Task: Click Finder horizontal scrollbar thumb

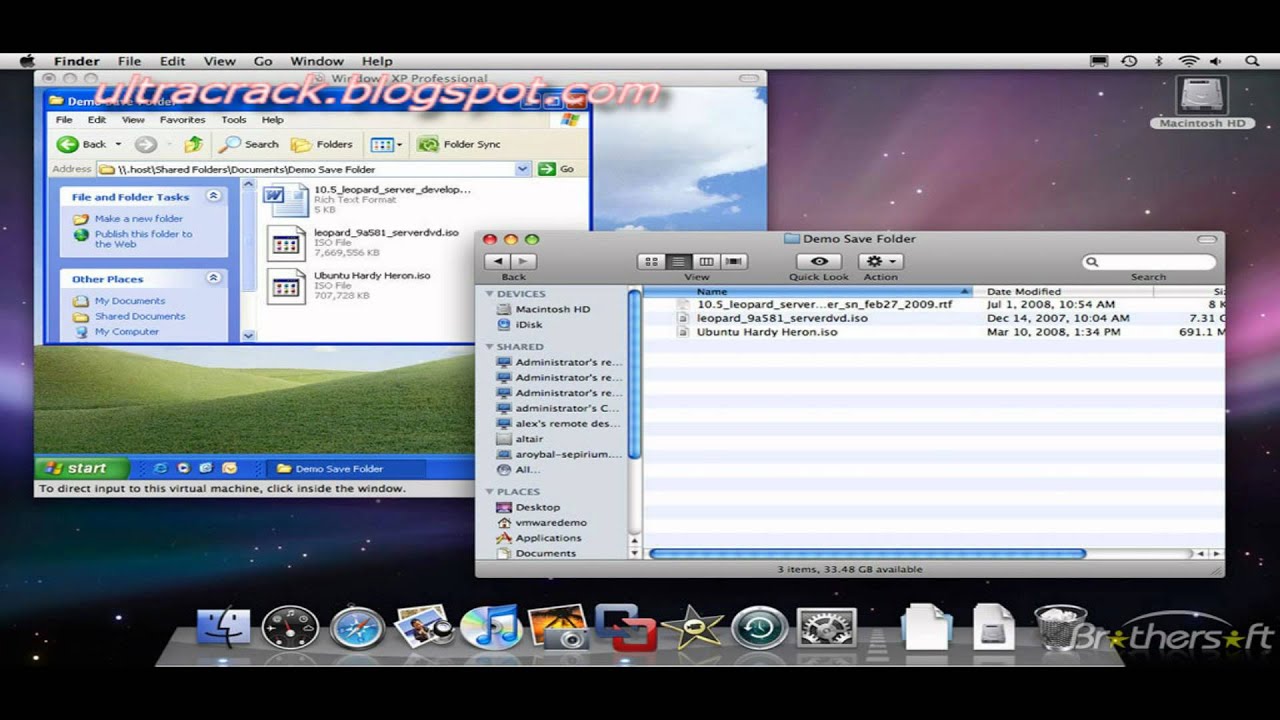Action: [867, 553]
